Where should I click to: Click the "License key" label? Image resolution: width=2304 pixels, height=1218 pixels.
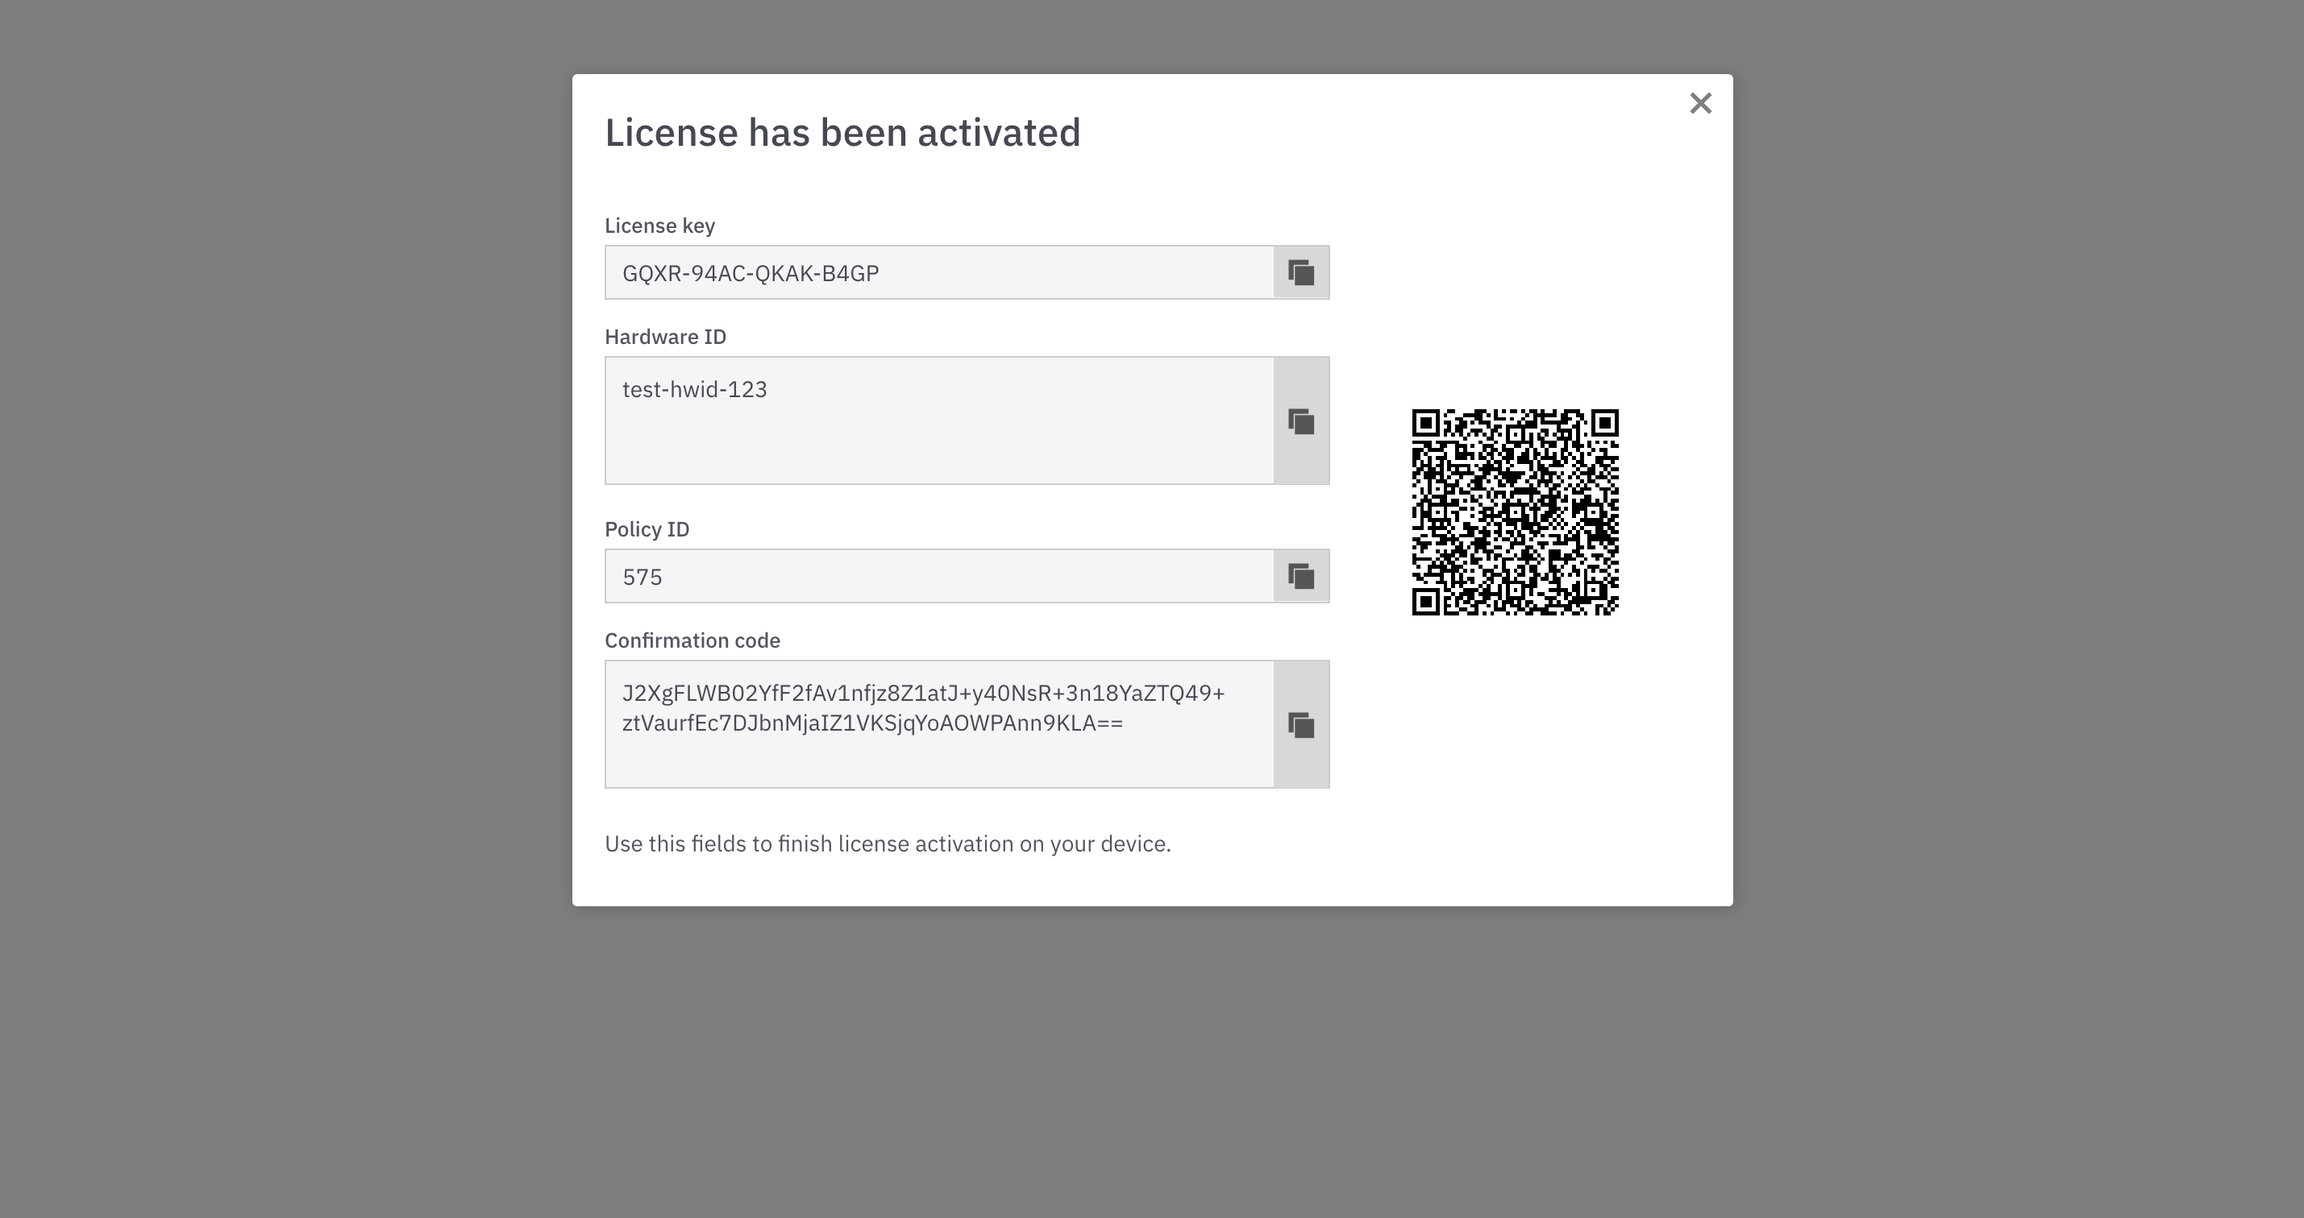click(x=660, y=226)
